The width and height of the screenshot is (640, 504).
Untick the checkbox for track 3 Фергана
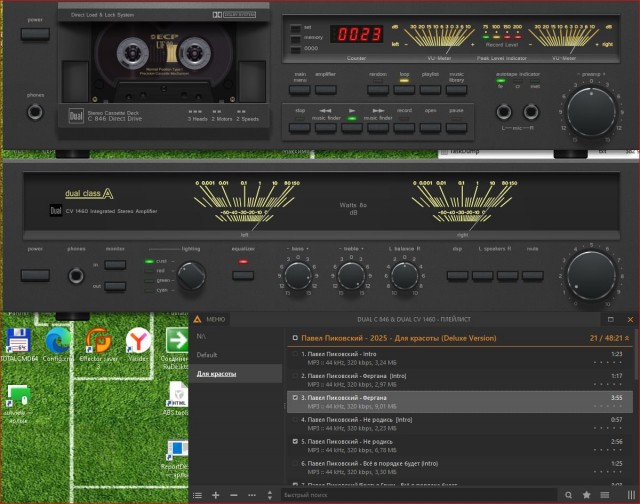pos(295,397)
